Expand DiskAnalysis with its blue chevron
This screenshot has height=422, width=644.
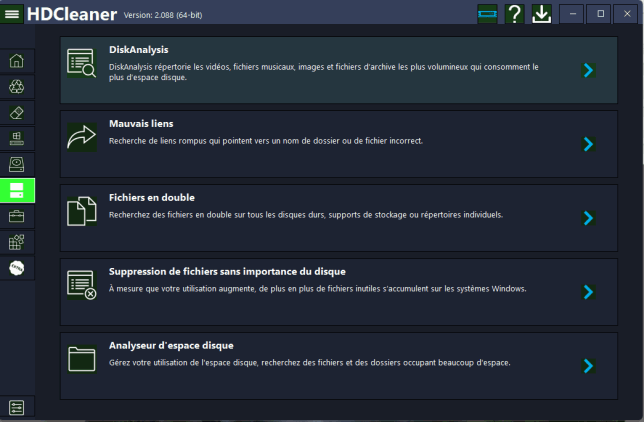coord(589,70)
